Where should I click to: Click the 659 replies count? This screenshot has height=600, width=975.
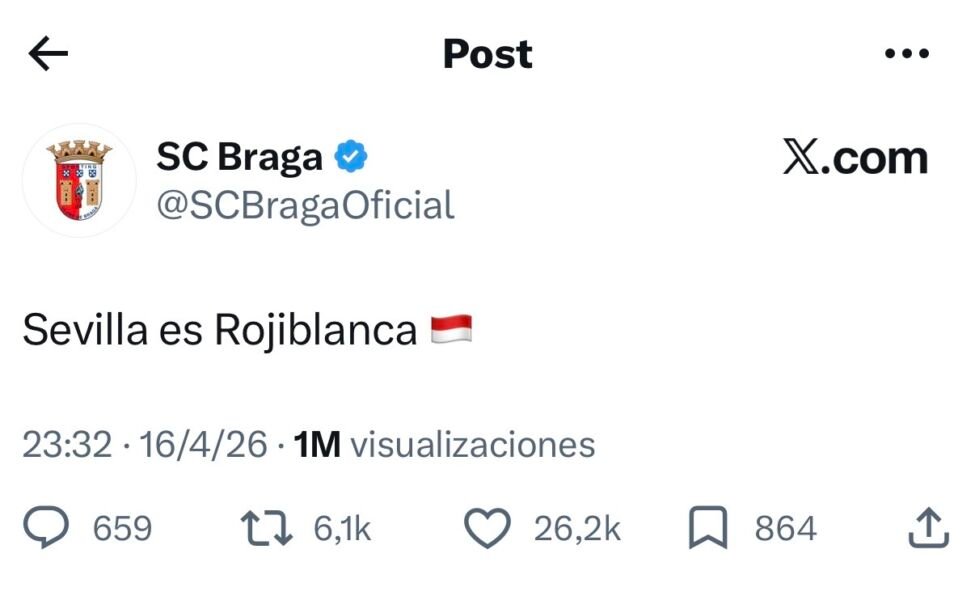122,529
